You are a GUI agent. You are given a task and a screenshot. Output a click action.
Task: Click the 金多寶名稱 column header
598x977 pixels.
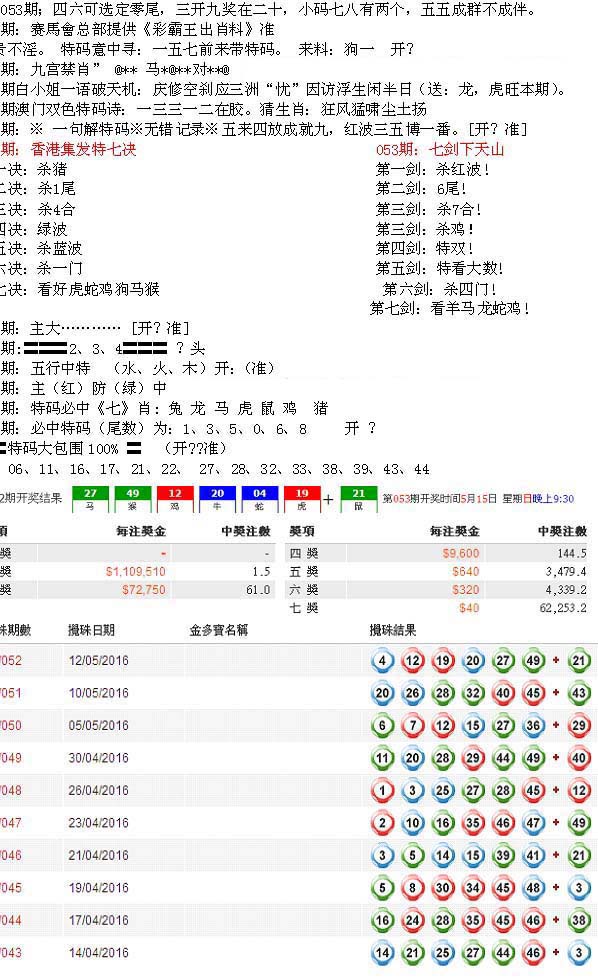pos(219,630)
